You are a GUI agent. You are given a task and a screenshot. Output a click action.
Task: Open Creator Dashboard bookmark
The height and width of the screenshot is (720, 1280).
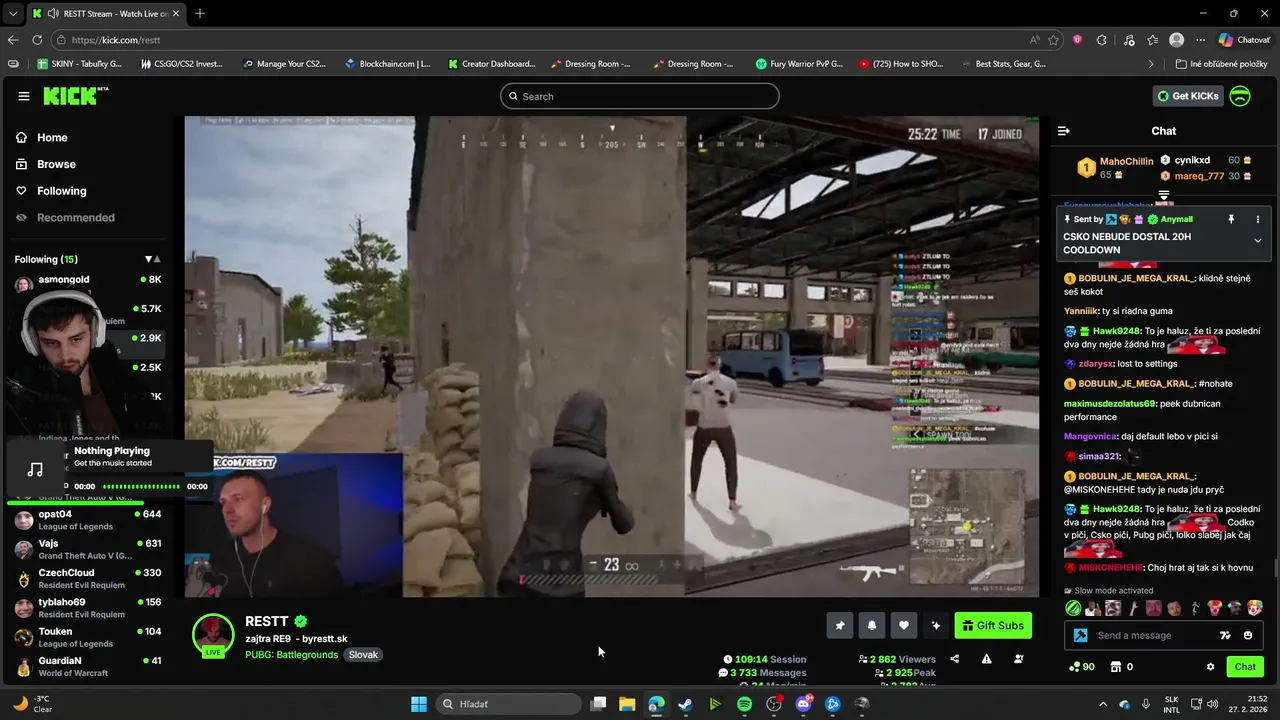point(492,64)
